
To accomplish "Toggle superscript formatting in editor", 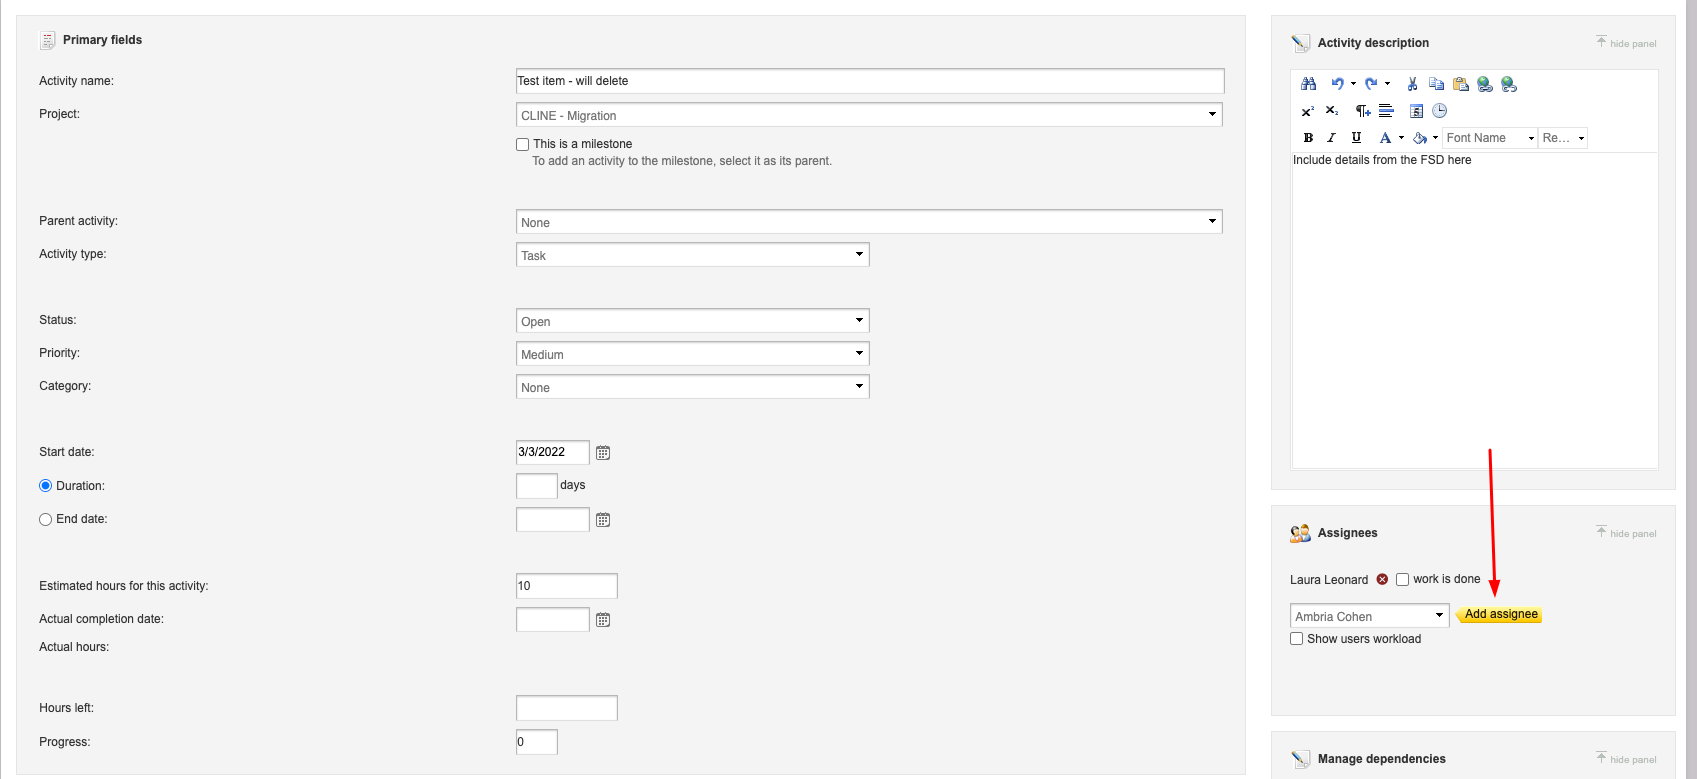I will (x=1308, y=111).
